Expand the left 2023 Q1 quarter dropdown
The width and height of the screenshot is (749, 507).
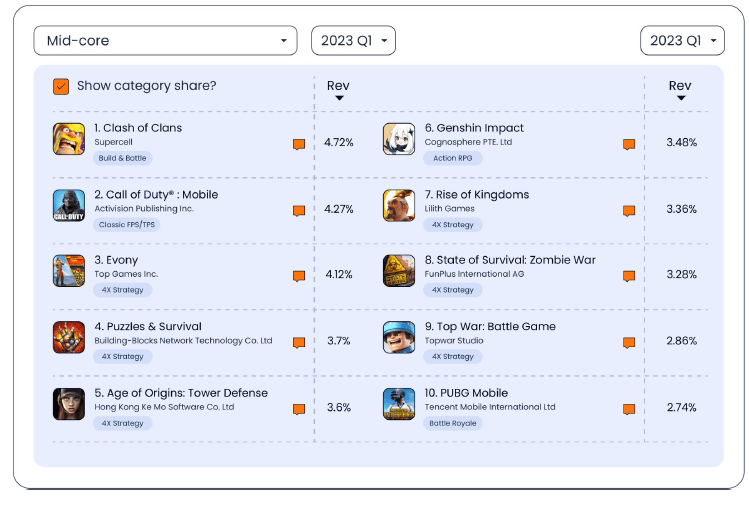[x=353, y=41]
